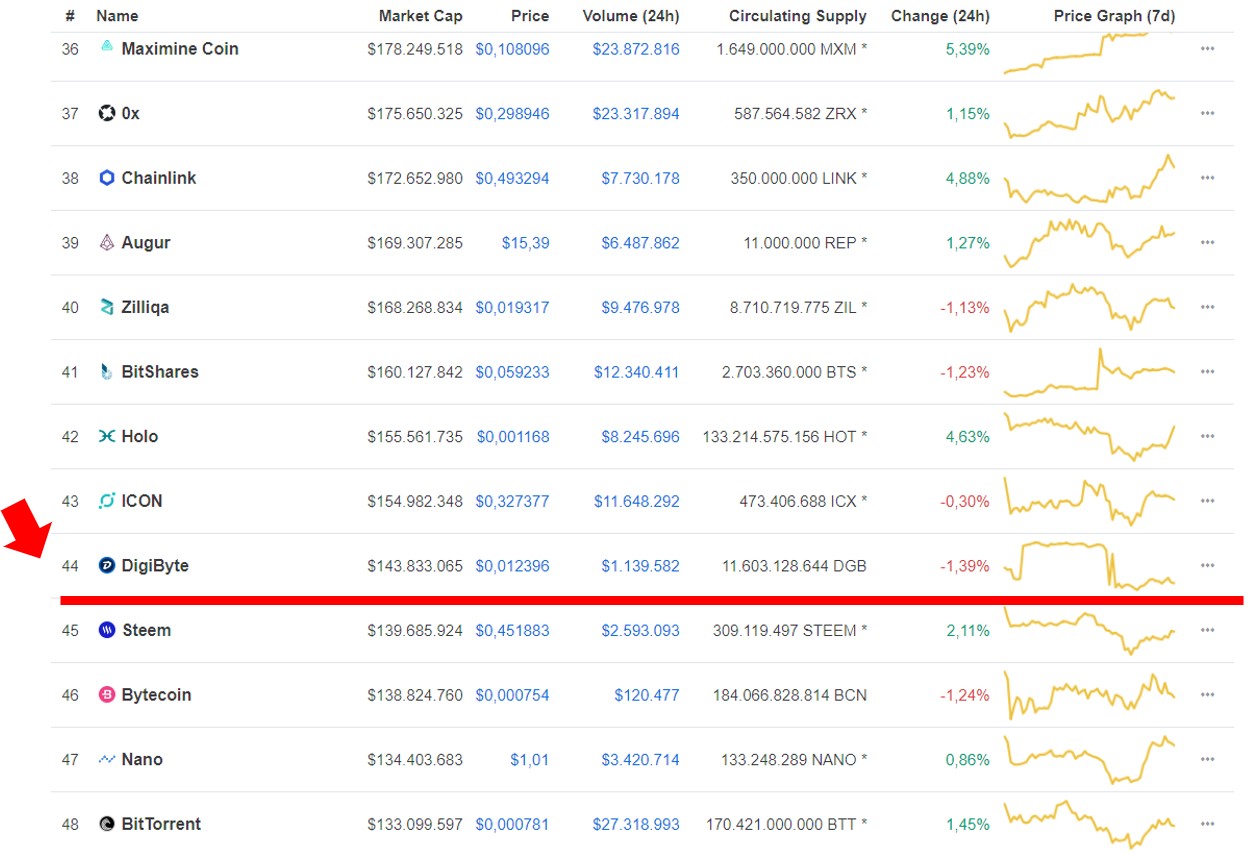The width and height of the screenshot is (1249, 855).
Task: Click the ICON coin logo icon
Action: (x=107, y=501)
